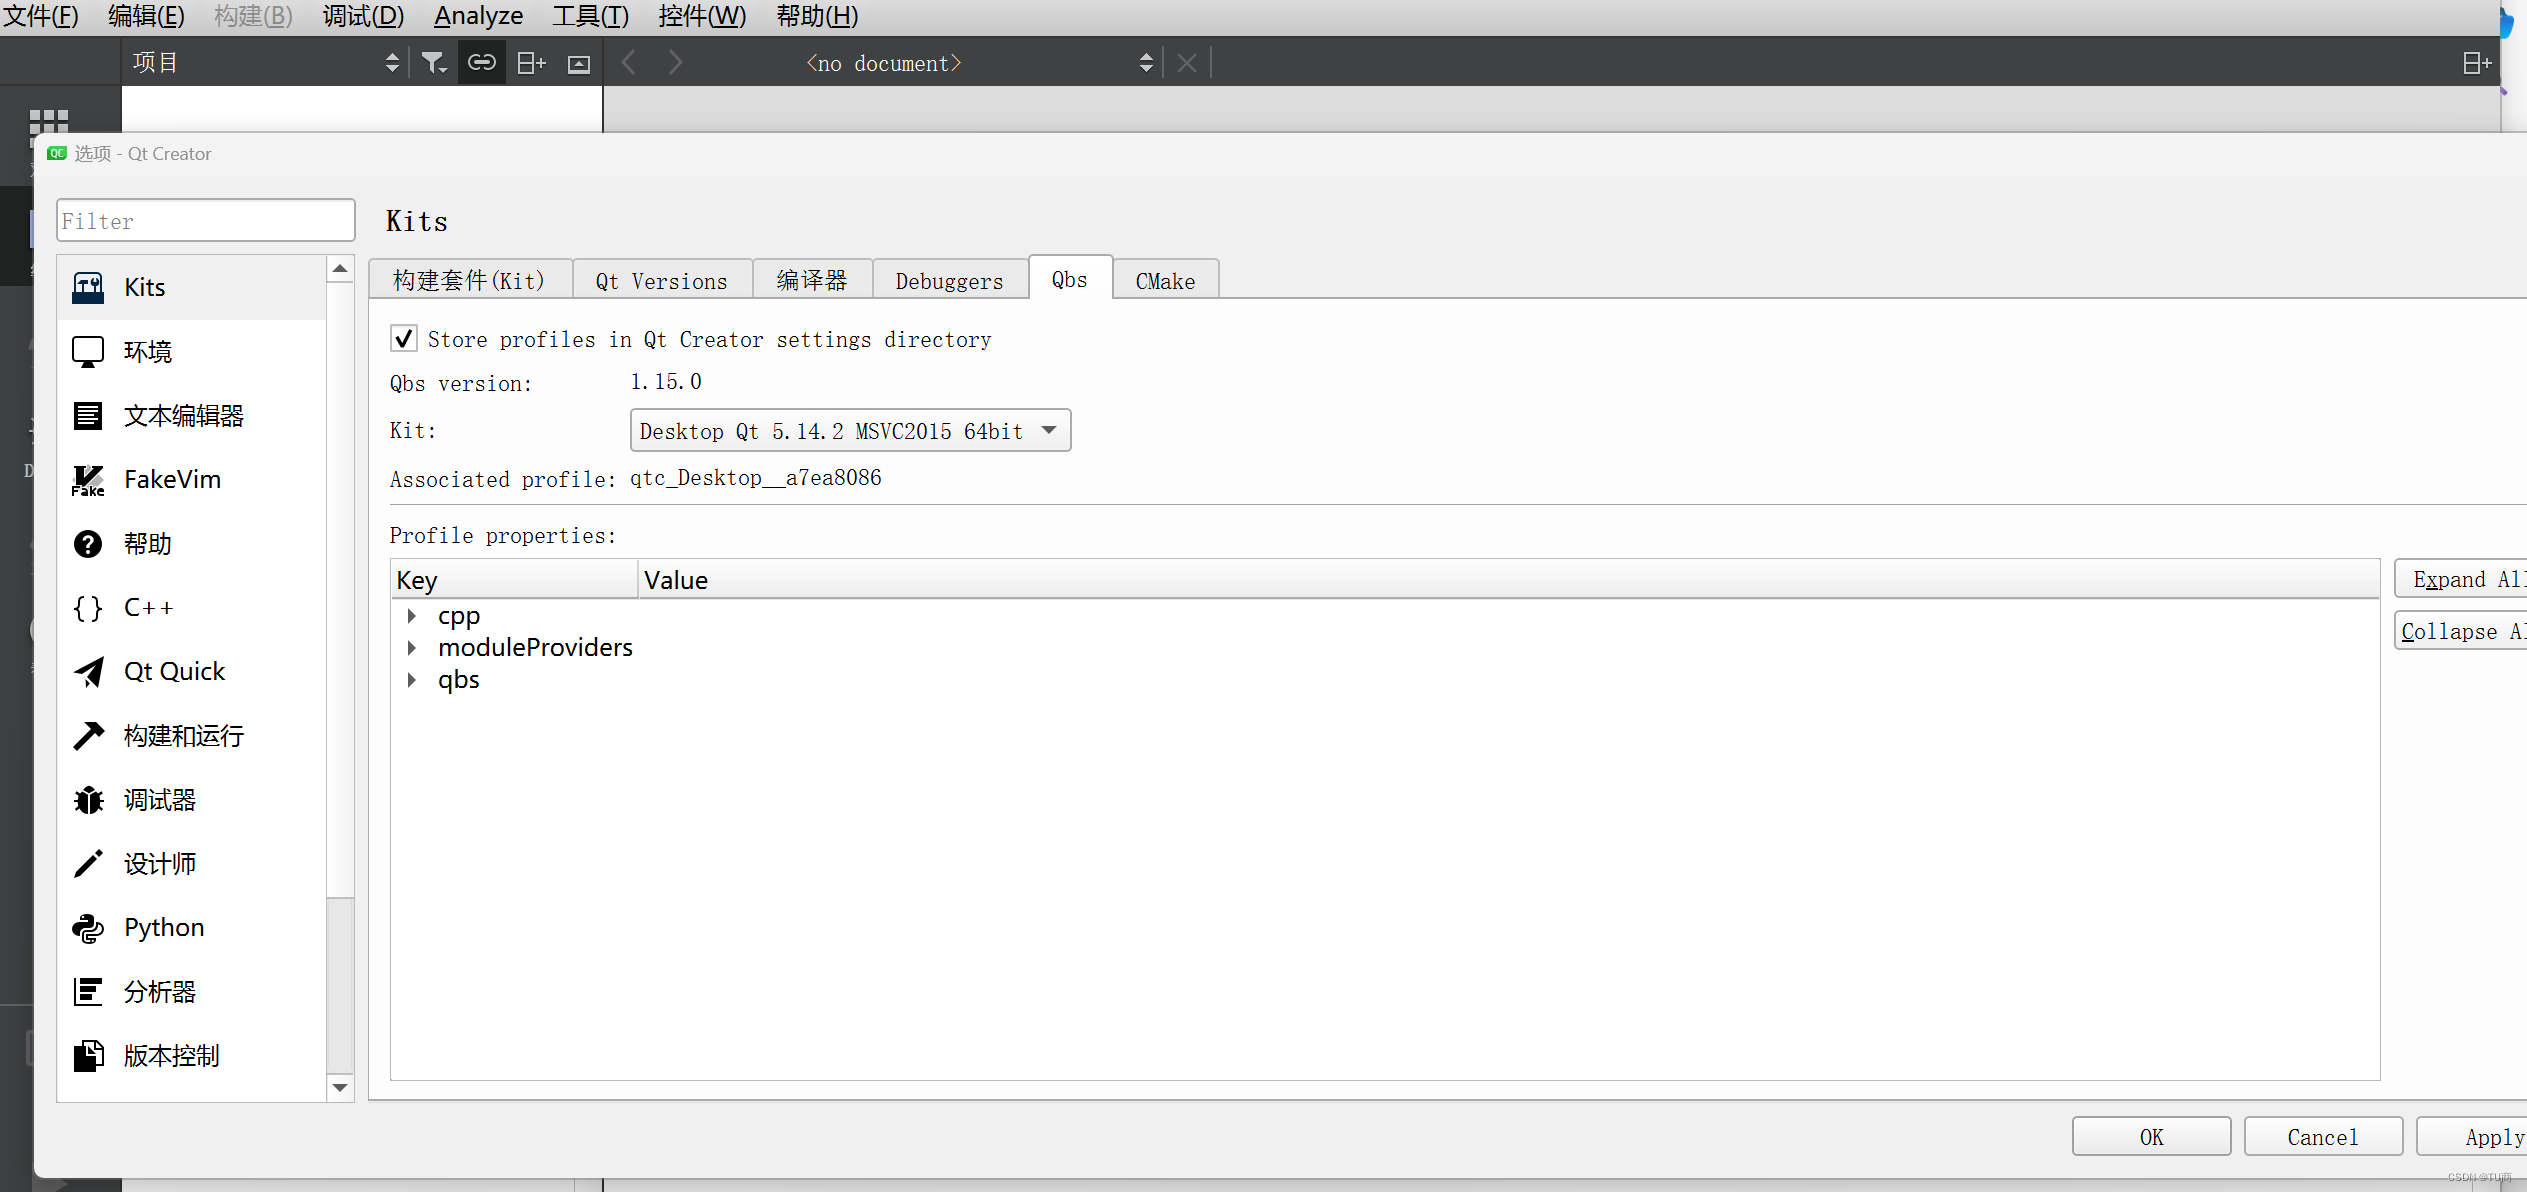Screen dimensions: 2527x1192
Task: Select the FakeVim settings section
Action: [171, 479]
